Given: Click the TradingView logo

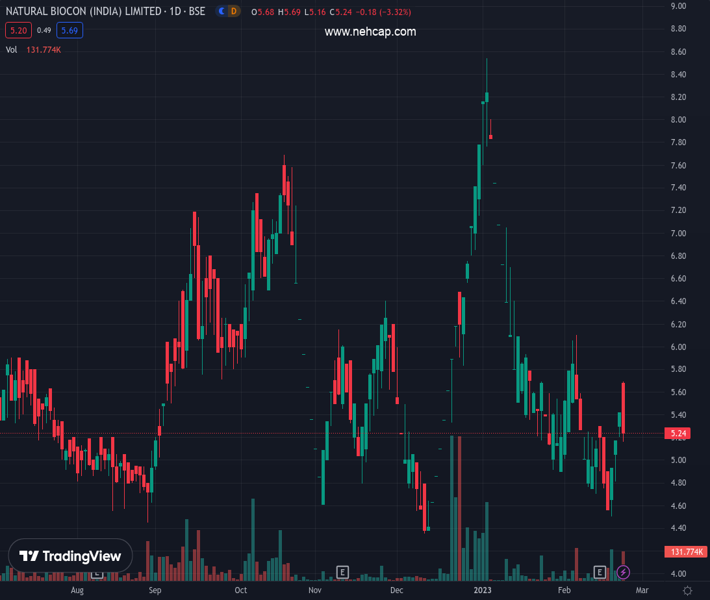Looking at the screenshot, I should [x=70, y=556].
